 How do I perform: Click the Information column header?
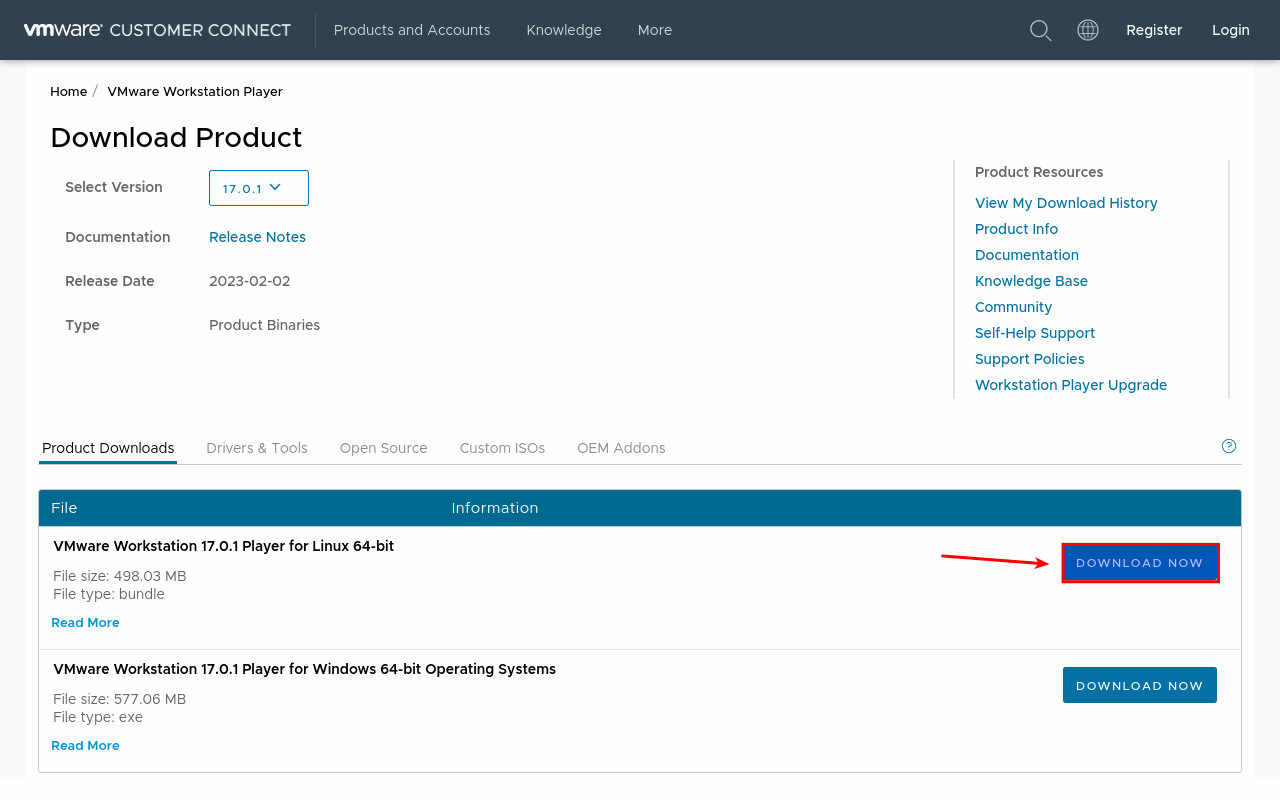point(495,508)
